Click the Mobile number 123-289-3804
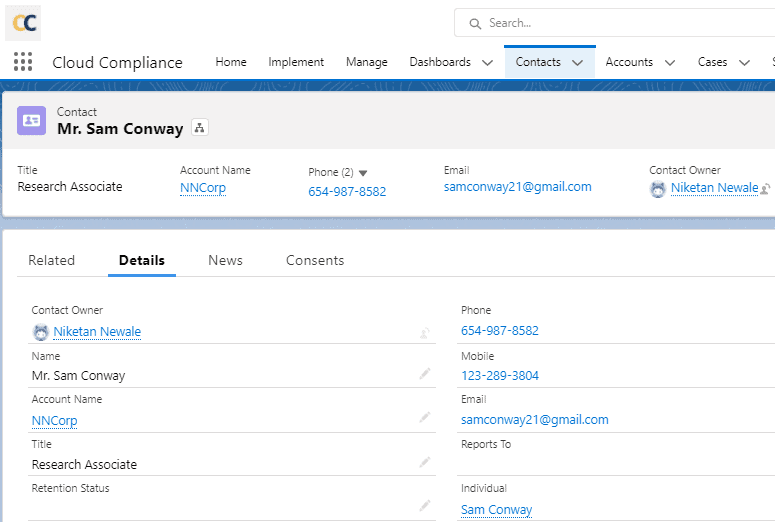The image size is (775, 522). [x=499, y=376]
